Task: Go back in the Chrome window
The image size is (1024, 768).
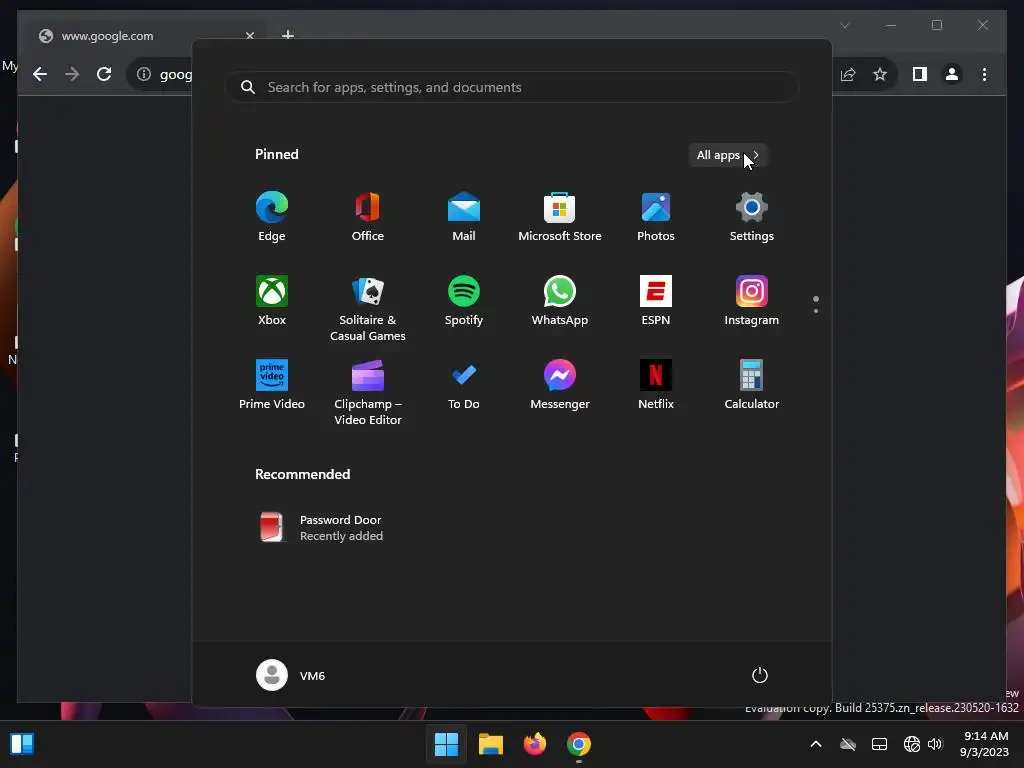Action: [40, 74]
